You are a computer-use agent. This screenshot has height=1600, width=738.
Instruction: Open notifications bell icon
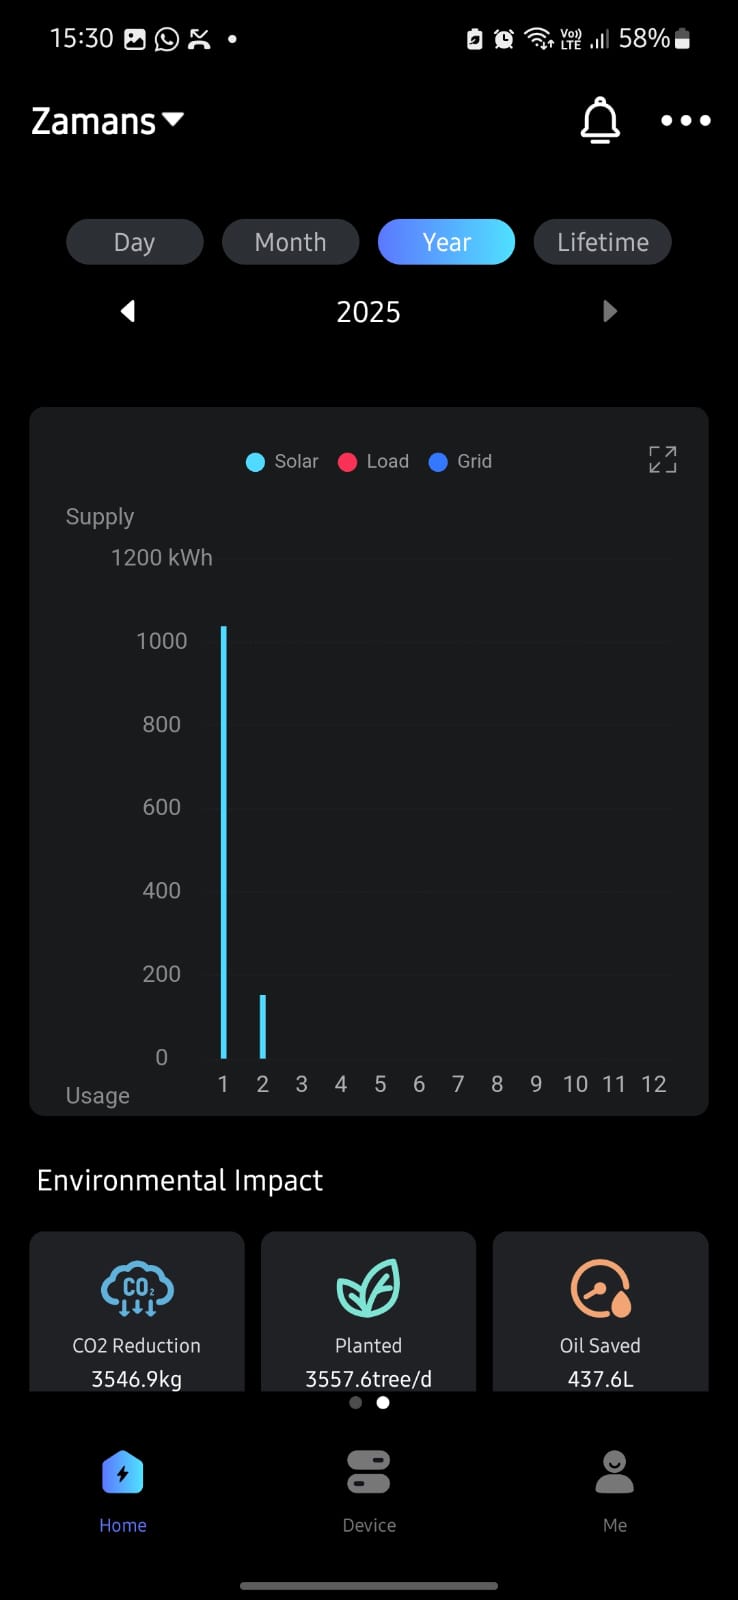(600, 121)
